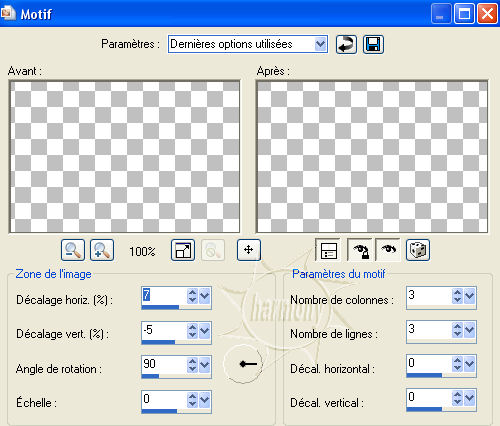Toggle the show/hide previews panel button
Image resolution: width=500 pixels, height=426 pixels.
pyautogui.click(x=328, y=250)
